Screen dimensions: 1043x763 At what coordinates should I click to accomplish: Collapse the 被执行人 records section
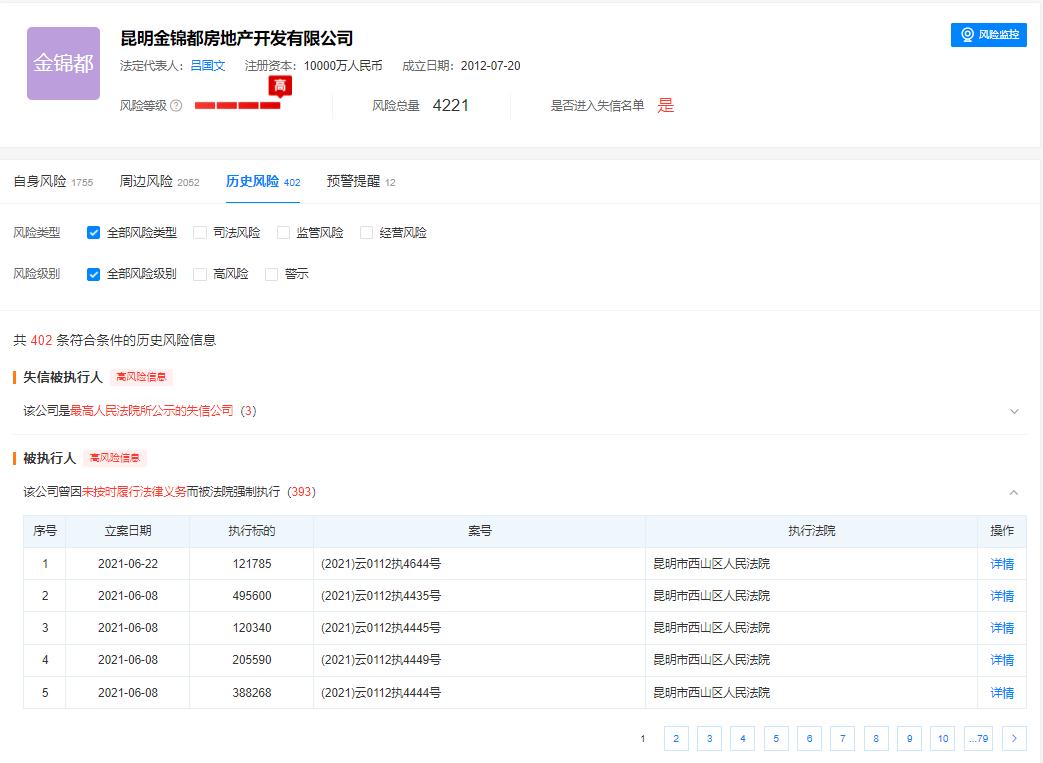[x=1014, y=492]
